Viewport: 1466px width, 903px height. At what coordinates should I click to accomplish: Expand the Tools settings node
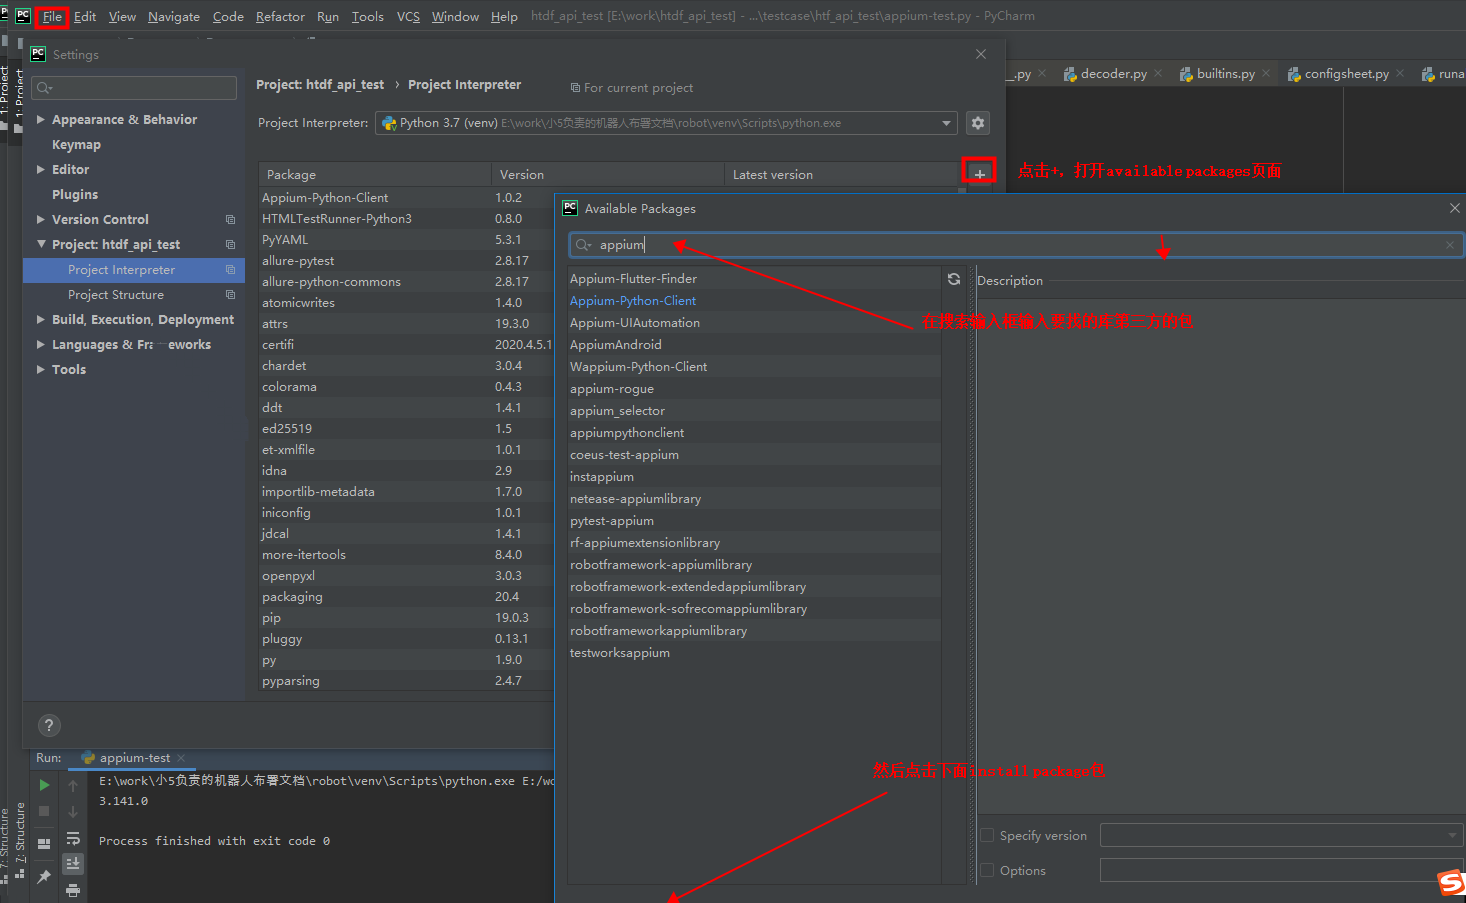[41, 369]
